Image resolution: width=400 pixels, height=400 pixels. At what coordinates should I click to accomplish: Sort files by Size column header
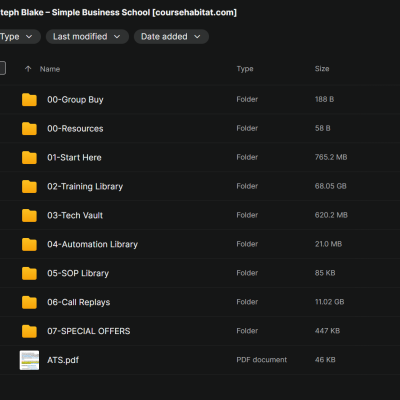point(322,69)
